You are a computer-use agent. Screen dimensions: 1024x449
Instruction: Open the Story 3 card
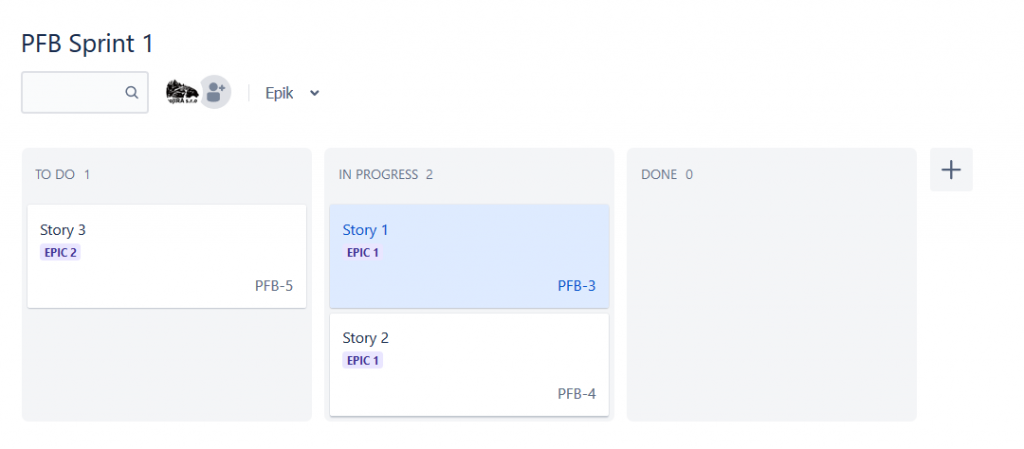tap(167, 256)
